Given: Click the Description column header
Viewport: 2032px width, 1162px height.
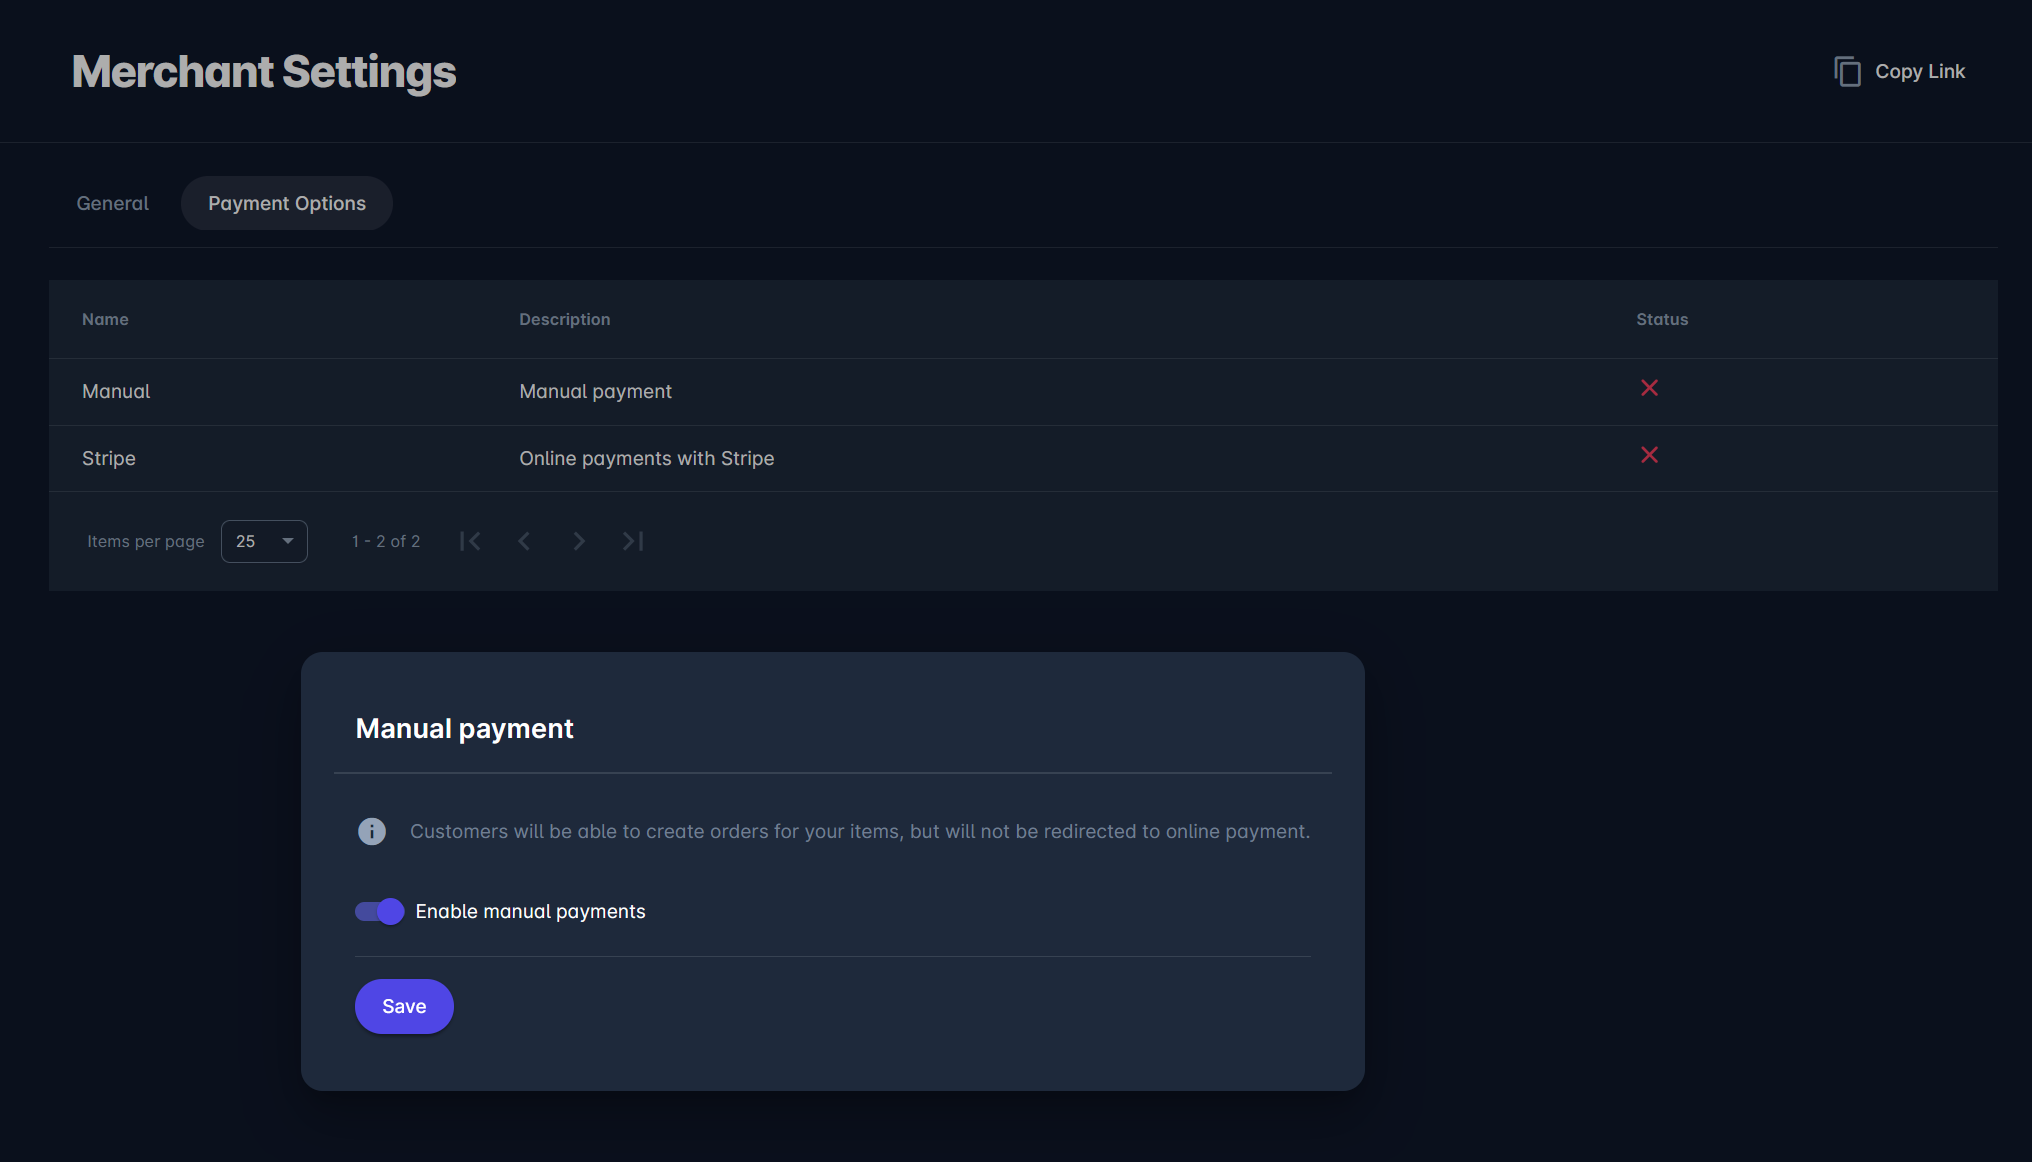Looking at the screenshot, I should [564, 319].
